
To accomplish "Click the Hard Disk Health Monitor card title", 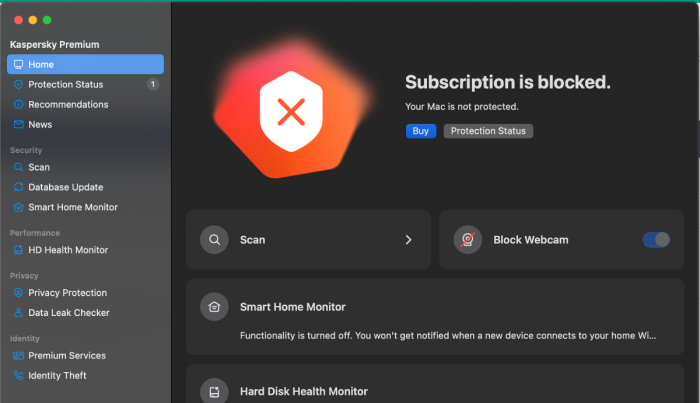I will pyautogui.click(x=304, y=391).
